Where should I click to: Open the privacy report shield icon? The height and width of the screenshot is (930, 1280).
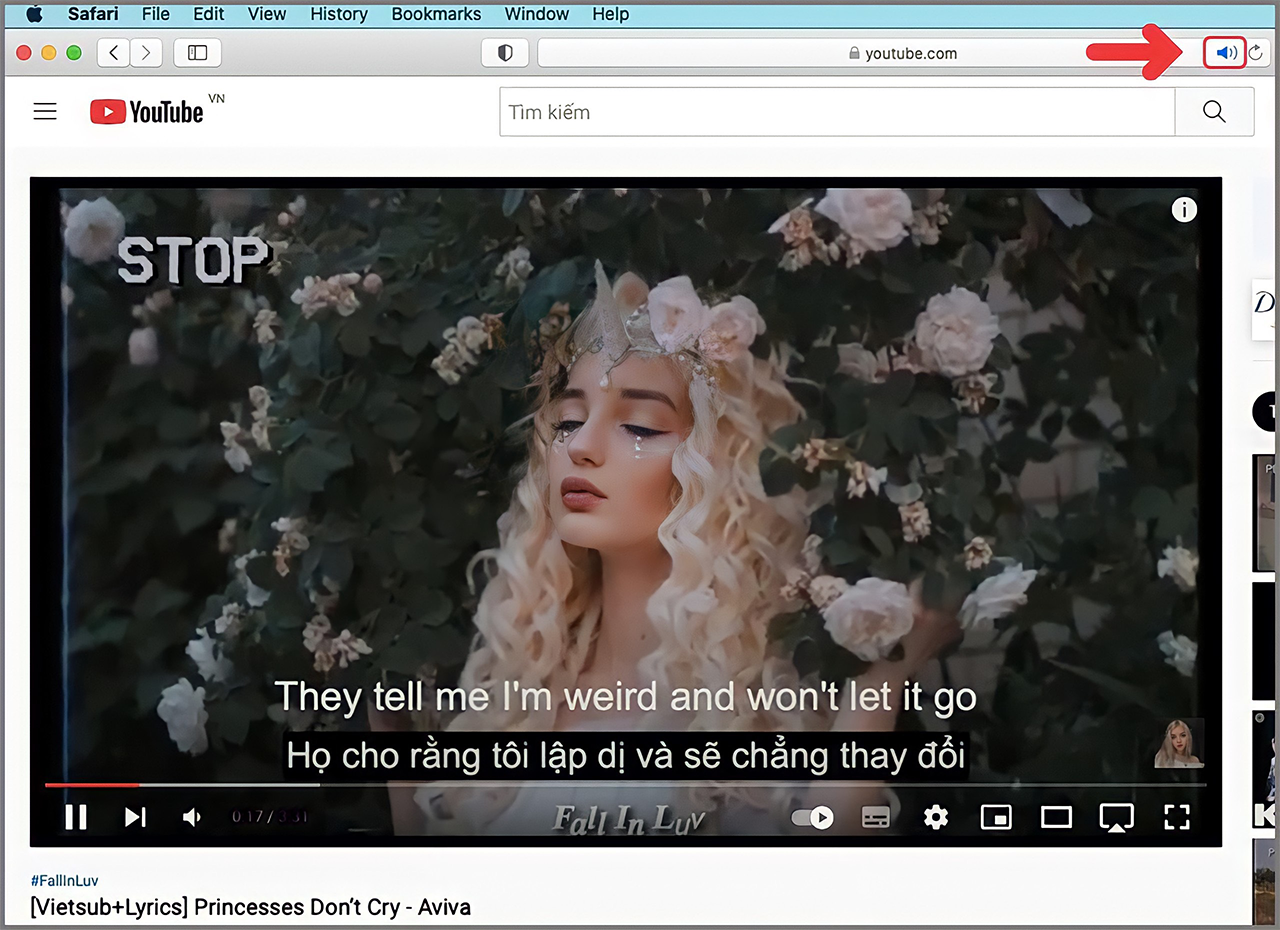505,53
